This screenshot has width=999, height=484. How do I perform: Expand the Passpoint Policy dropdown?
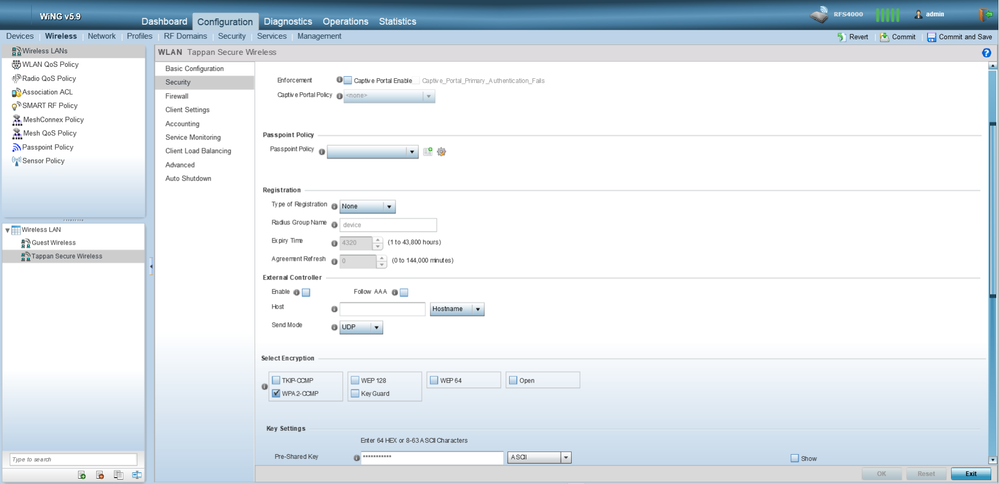pos(372,152)
